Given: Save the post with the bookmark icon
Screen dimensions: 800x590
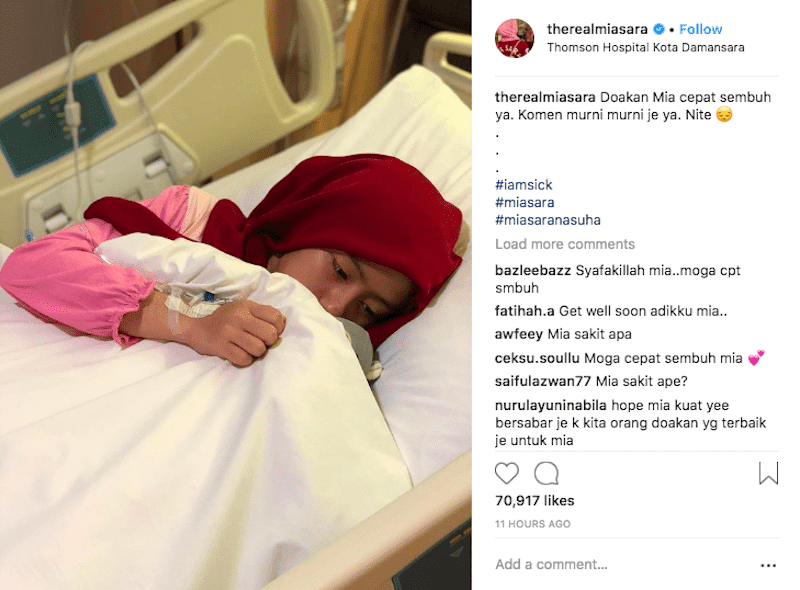Looking at the screenshot, I should pyautogui.click(x=768, y=473).
